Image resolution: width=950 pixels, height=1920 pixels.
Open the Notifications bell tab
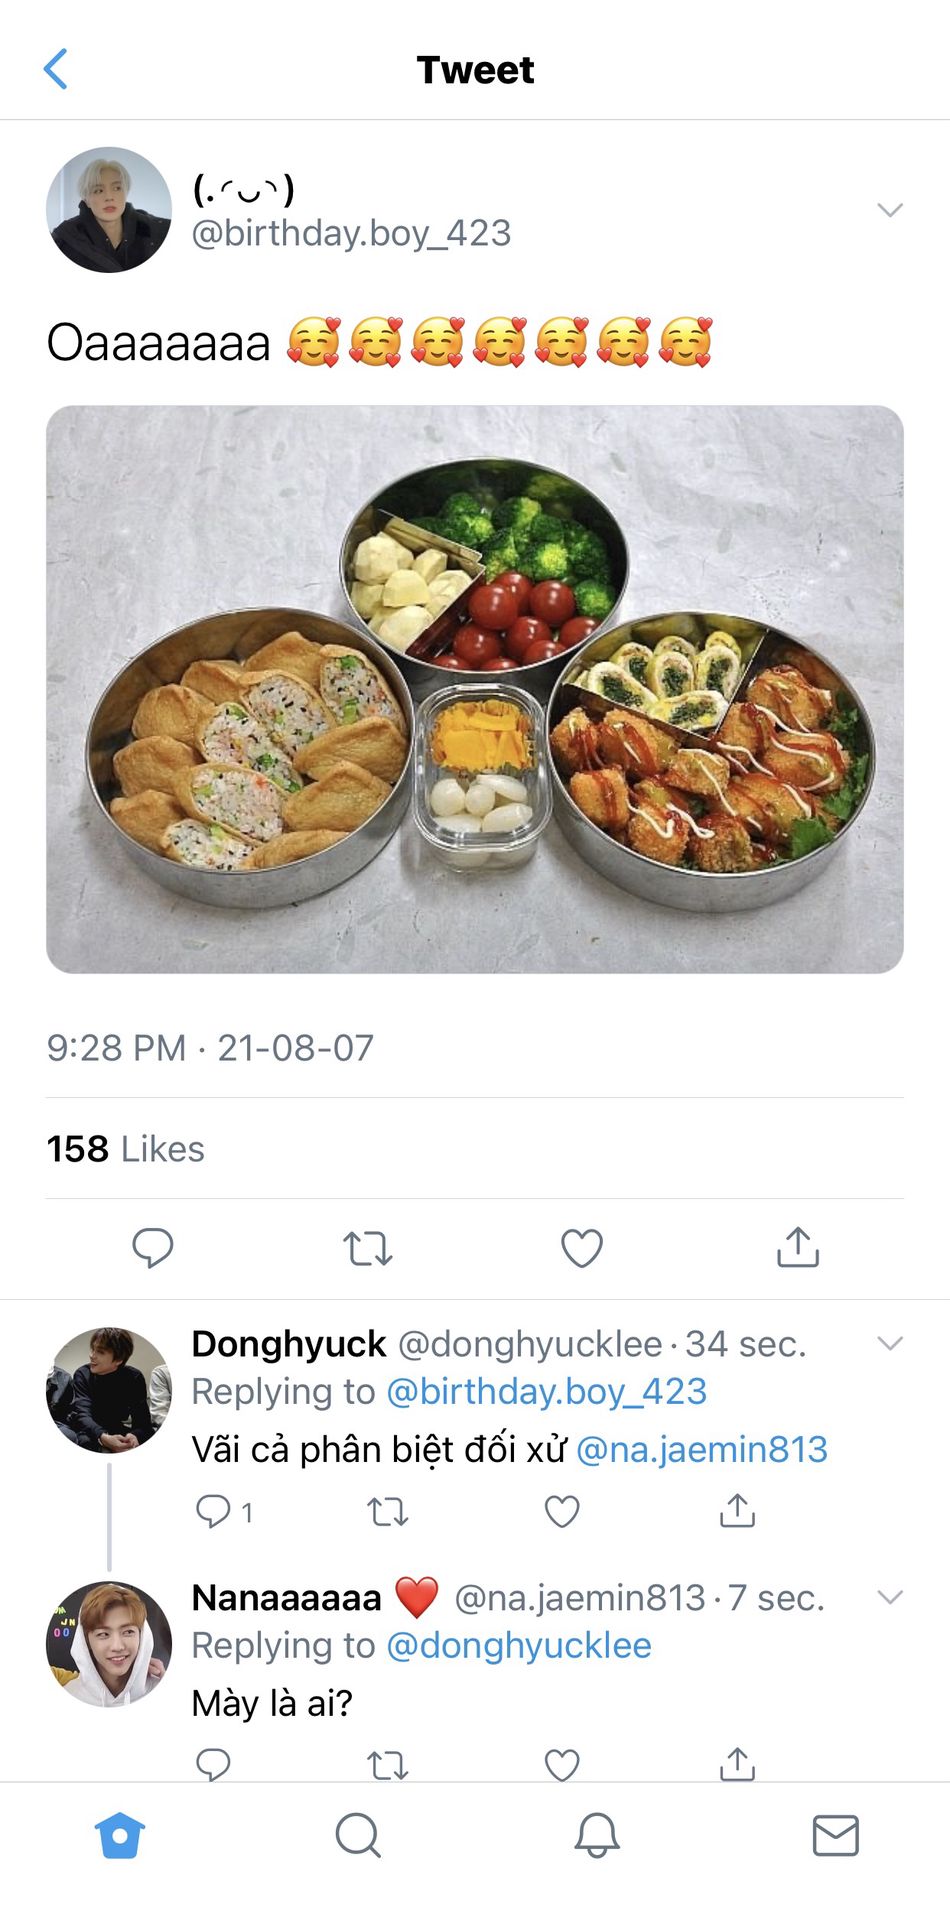[596, 1835]
